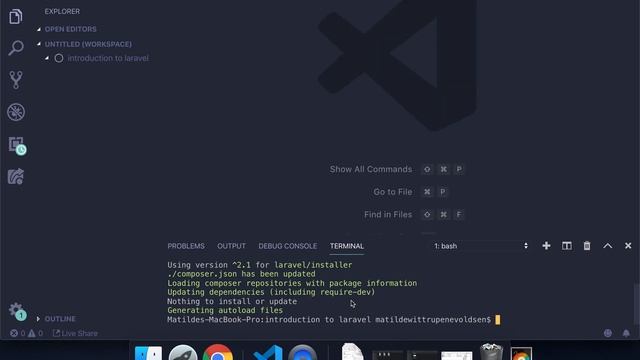
Task: Click terminal line 'Loading composer repositories with package information'
Action: pos(292,283)
